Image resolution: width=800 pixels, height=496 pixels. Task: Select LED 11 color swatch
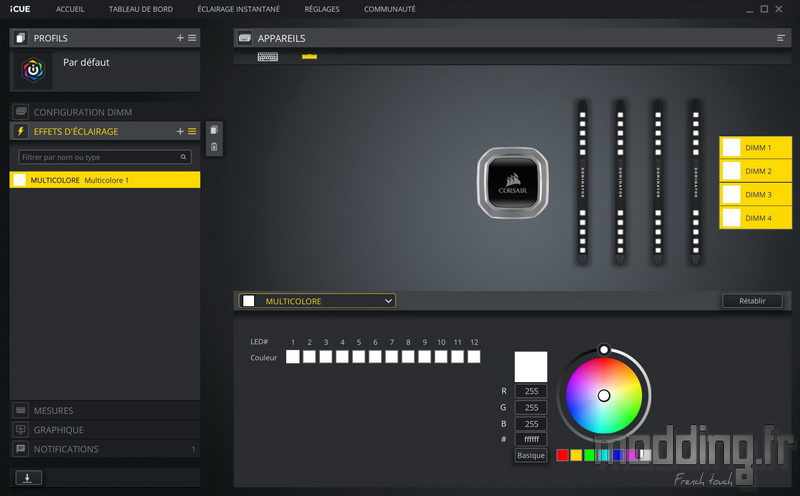point(457,357)
